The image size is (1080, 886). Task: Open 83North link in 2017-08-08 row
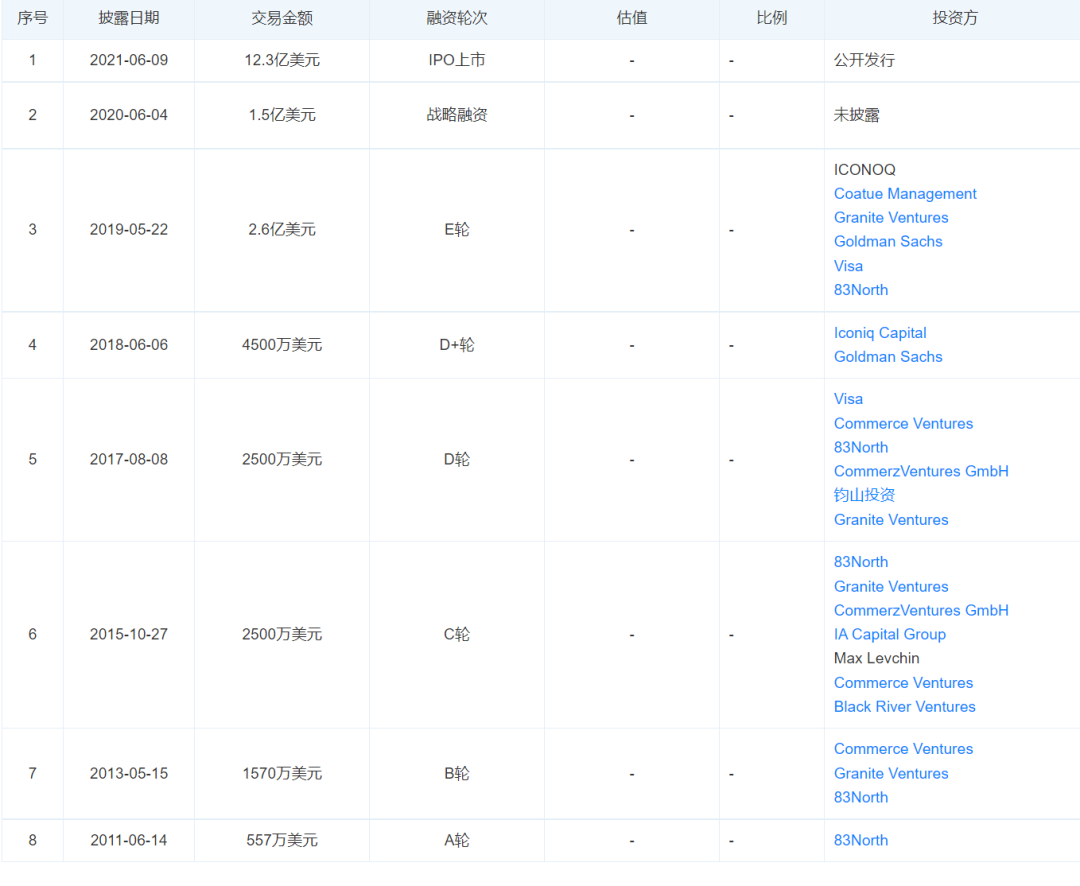click(860, 447)
